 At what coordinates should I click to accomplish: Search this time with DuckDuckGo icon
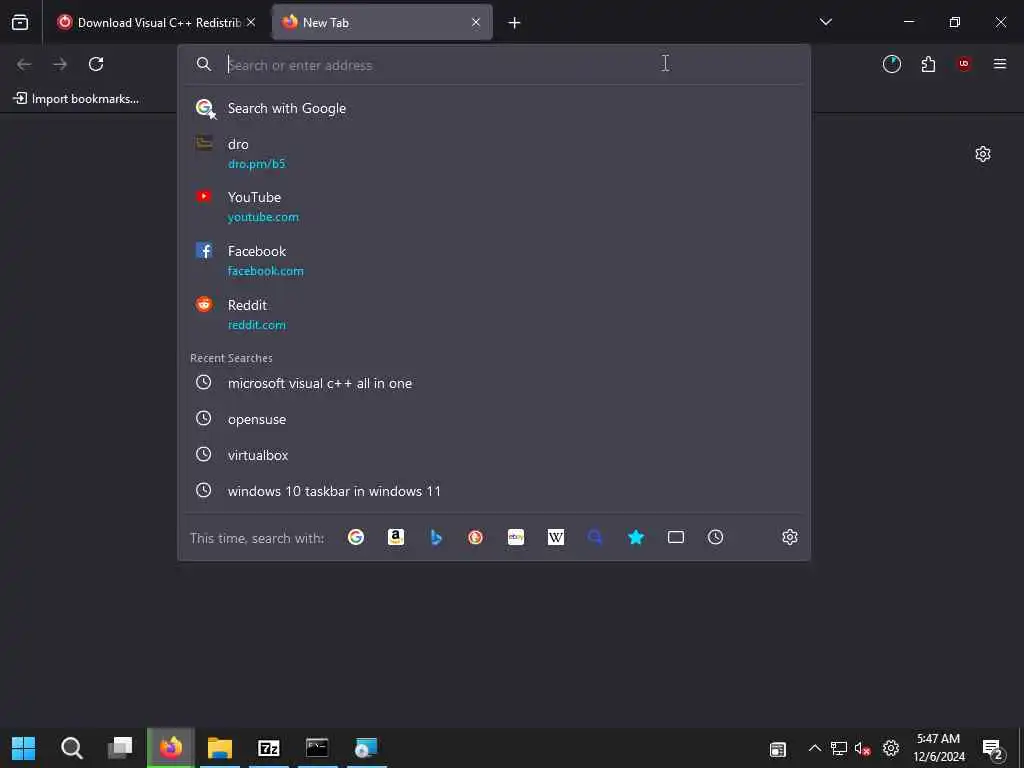coord(475,537)
